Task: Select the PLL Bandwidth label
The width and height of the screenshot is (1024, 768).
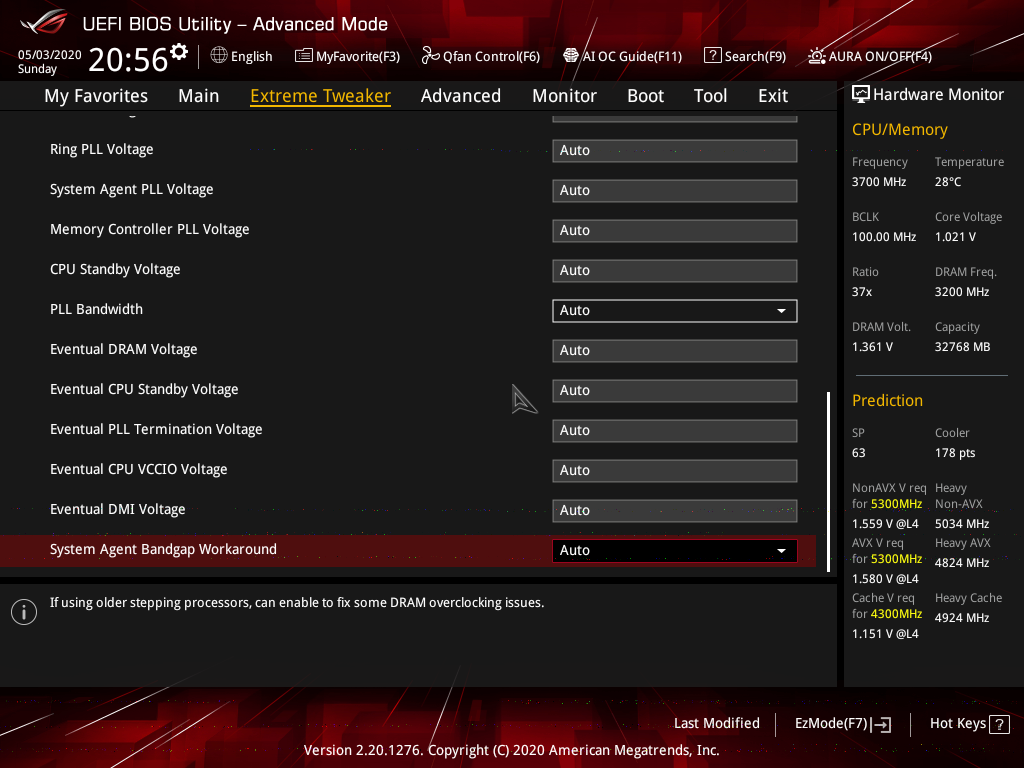Action: pyautogui.click(x=97, y=310)
